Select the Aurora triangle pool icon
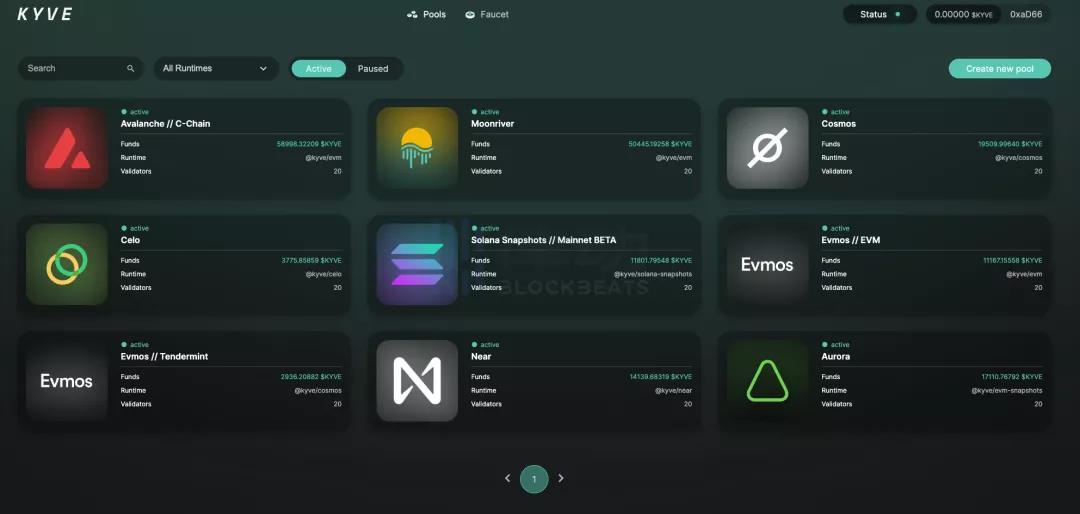Image resolution: width=1080 pixels, height=514 pixels. tap(767, 380)
